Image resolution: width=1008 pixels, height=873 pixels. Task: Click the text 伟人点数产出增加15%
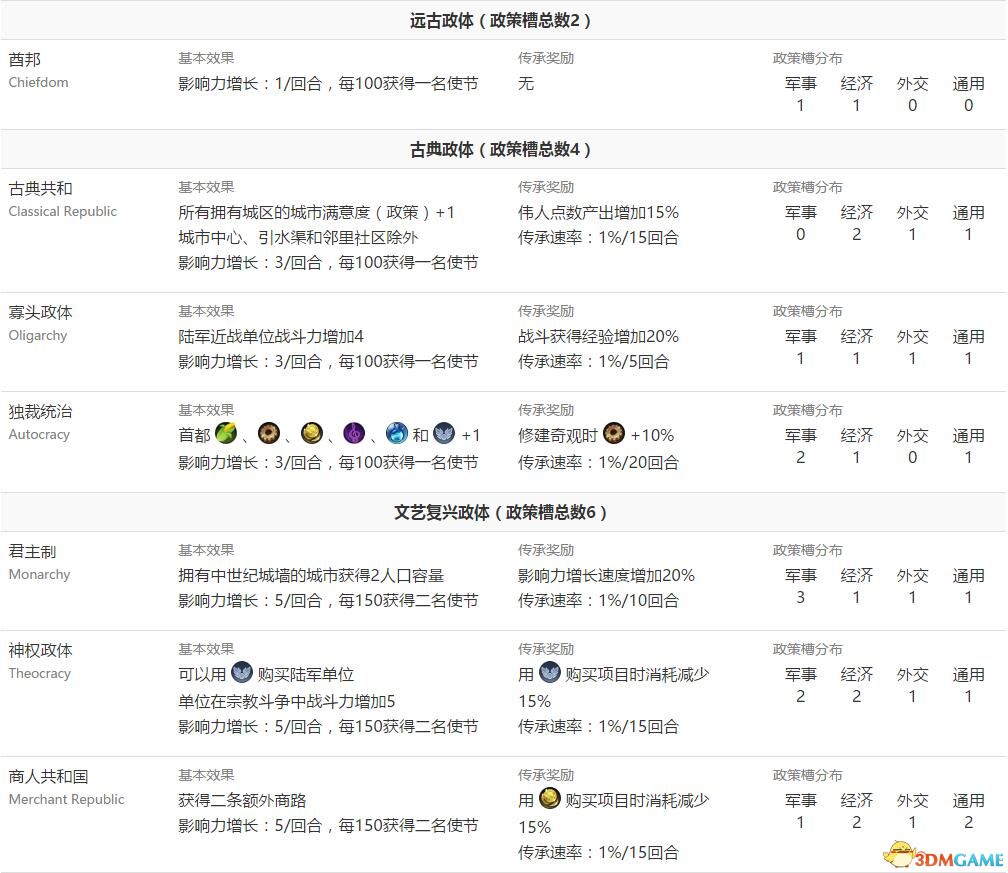tap(598, 213)
